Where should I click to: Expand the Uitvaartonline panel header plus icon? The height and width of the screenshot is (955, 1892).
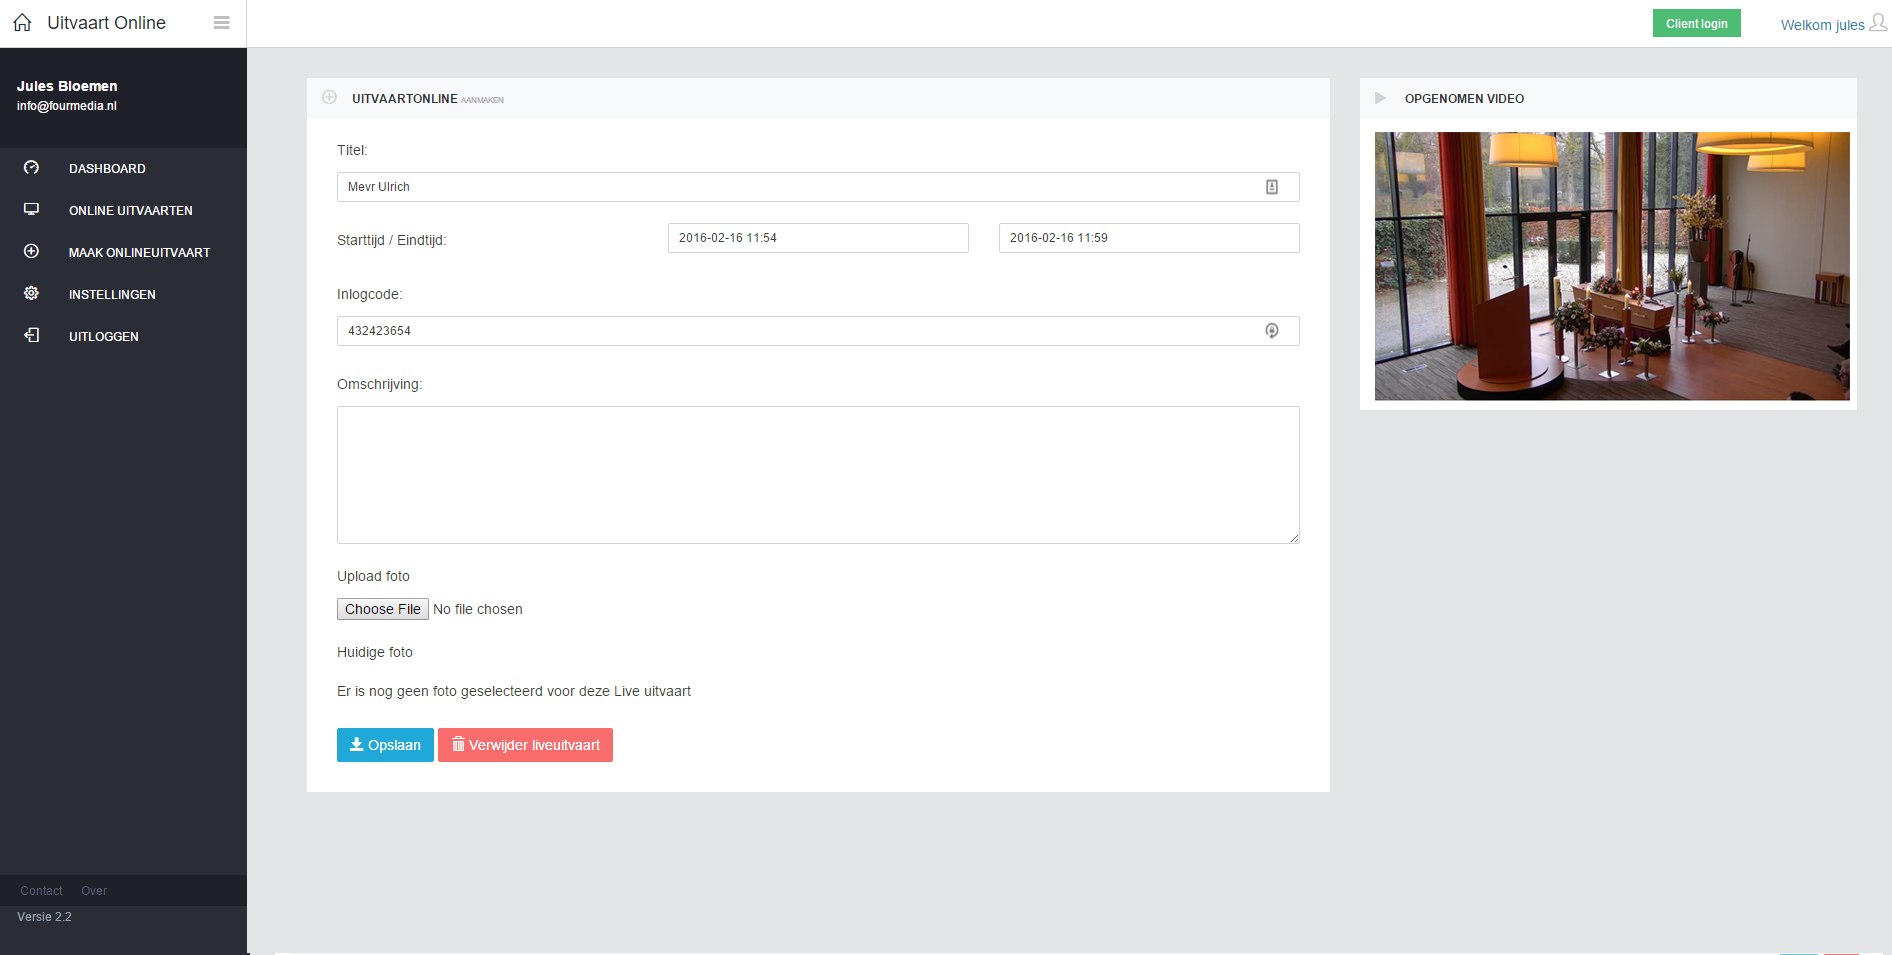pyautogui.click(x=329, y=98)
